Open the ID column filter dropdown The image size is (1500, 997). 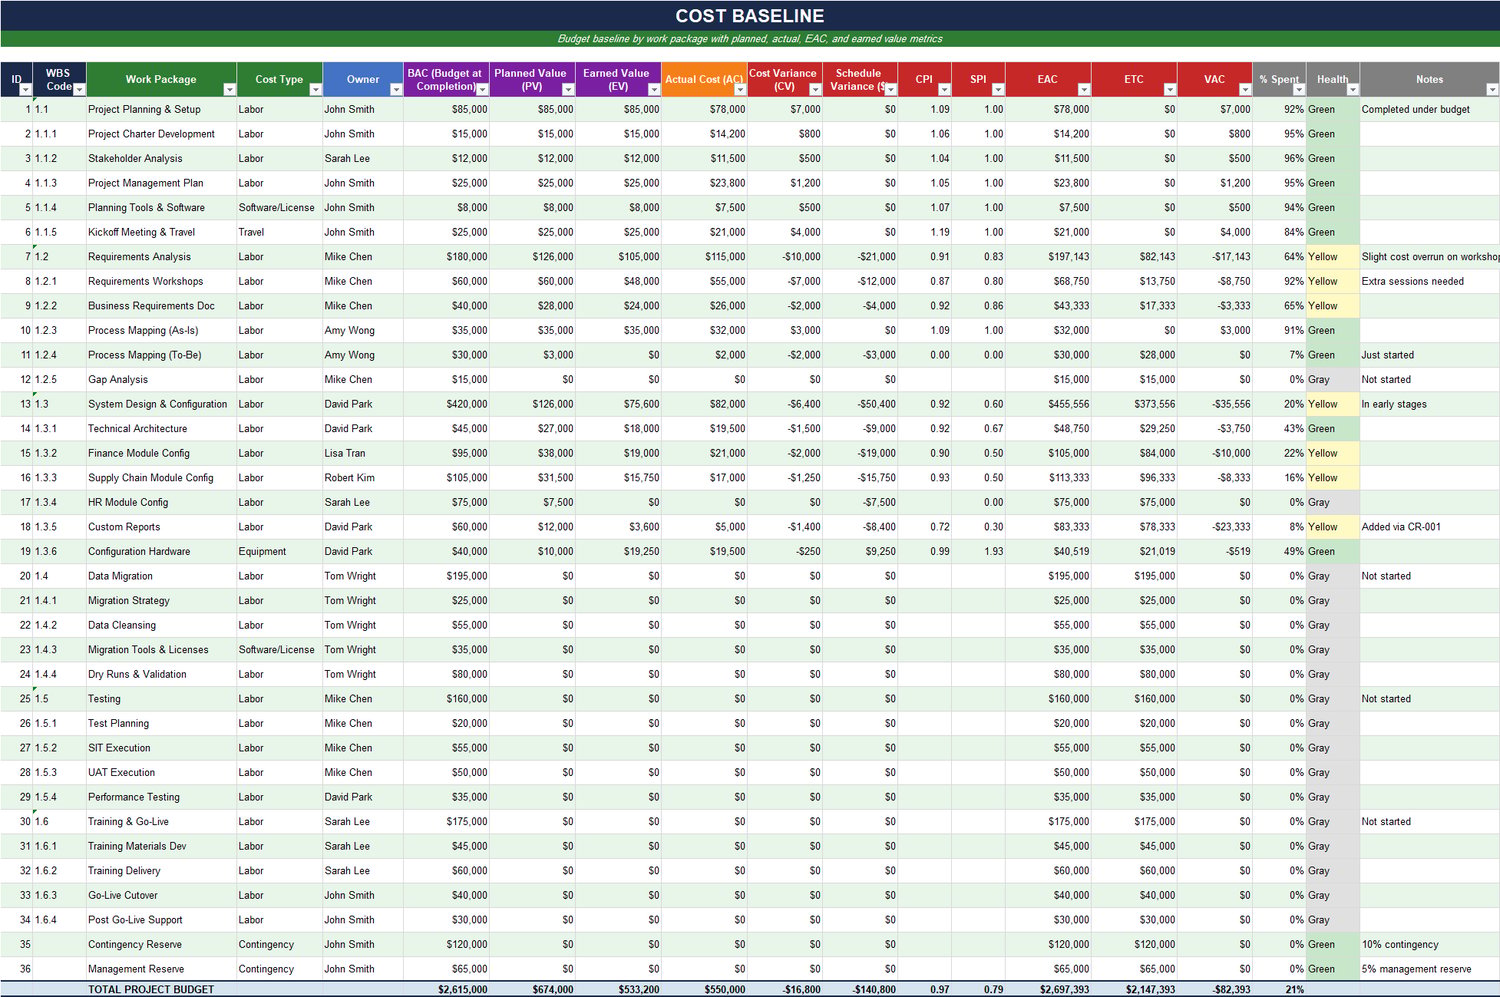click(x=26, y=90)
